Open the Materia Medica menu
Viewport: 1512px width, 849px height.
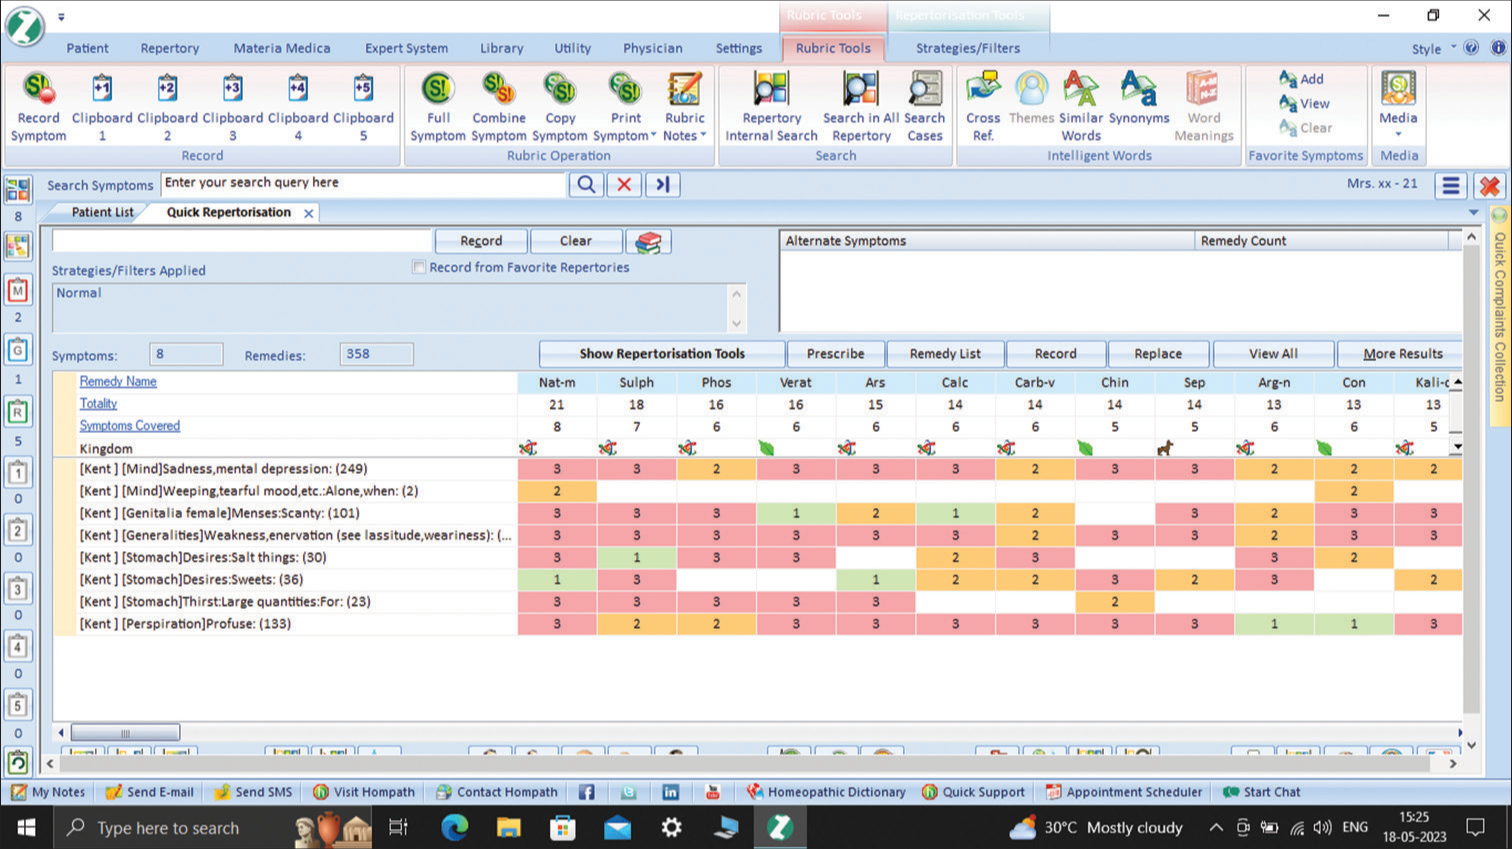282,48
